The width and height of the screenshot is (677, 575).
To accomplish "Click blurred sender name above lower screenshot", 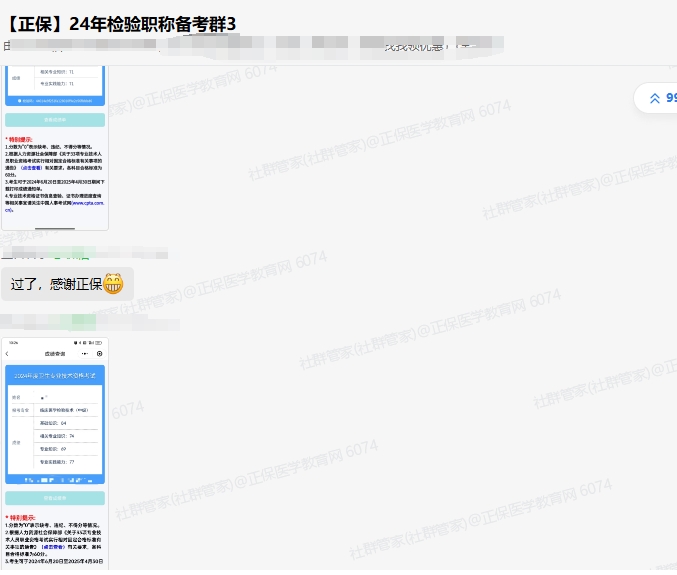I will 60,322.
